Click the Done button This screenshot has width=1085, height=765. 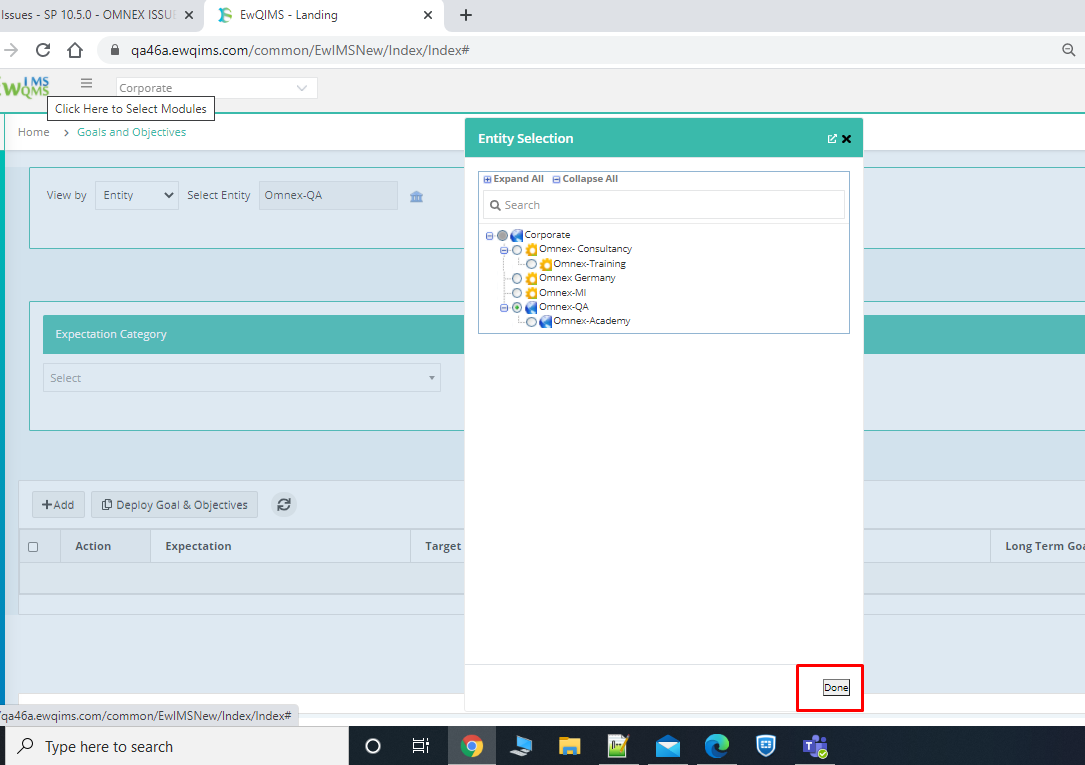point(836,688)
